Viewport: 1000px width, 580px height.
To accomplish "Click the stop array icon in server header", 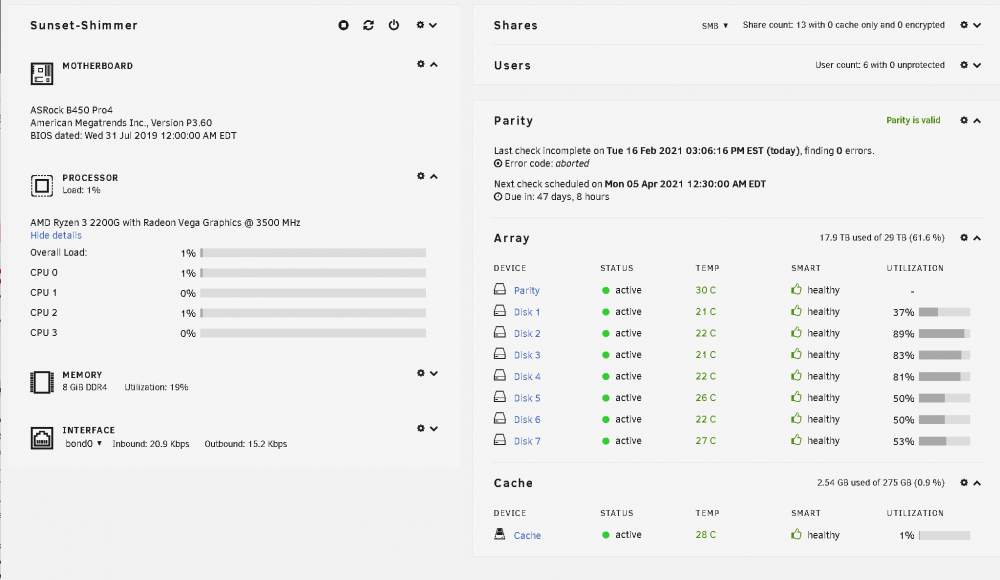I will (343, 25).
